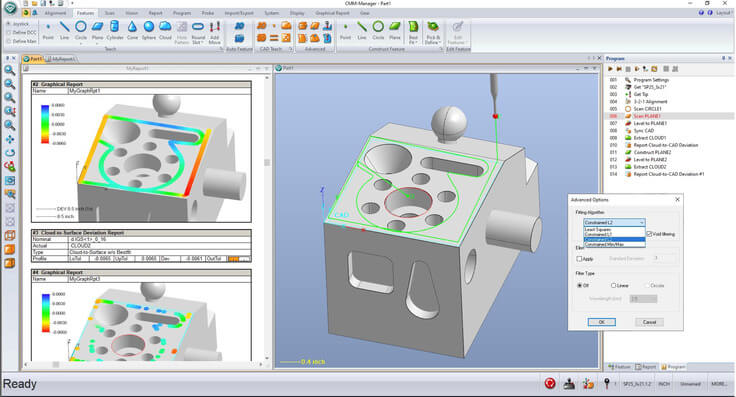Enable the Apply filter checkbox
Screen dimensions: 736x397
[579, 259]
